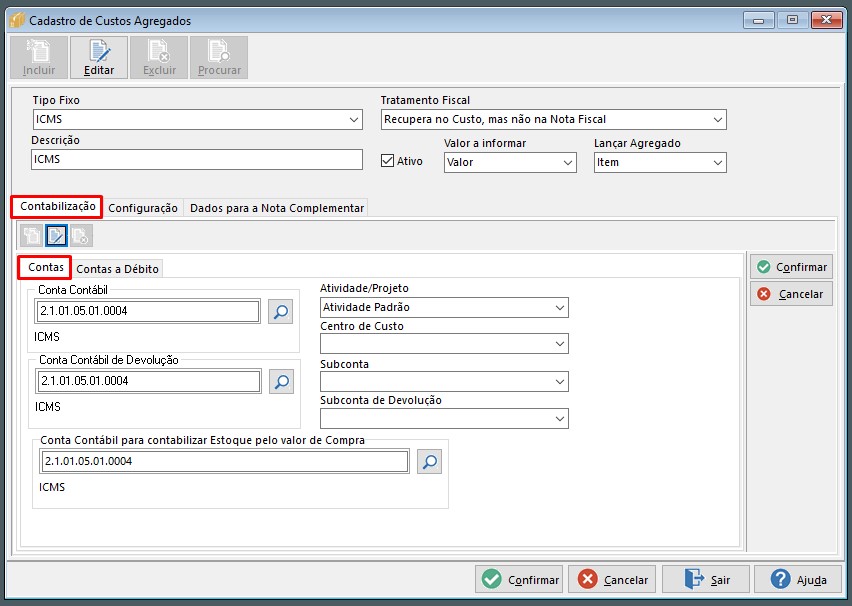
Task: Click the edit record icon in Contabilização toolbar
Action: [57, 235]
